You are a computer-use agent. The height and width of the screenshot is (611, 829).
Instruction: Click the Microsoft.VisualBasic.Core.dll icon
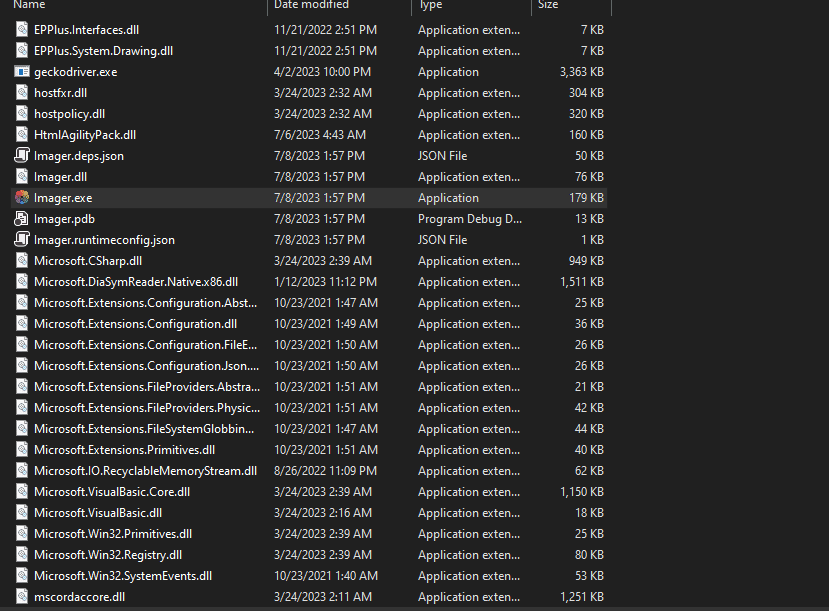[22, 492]
